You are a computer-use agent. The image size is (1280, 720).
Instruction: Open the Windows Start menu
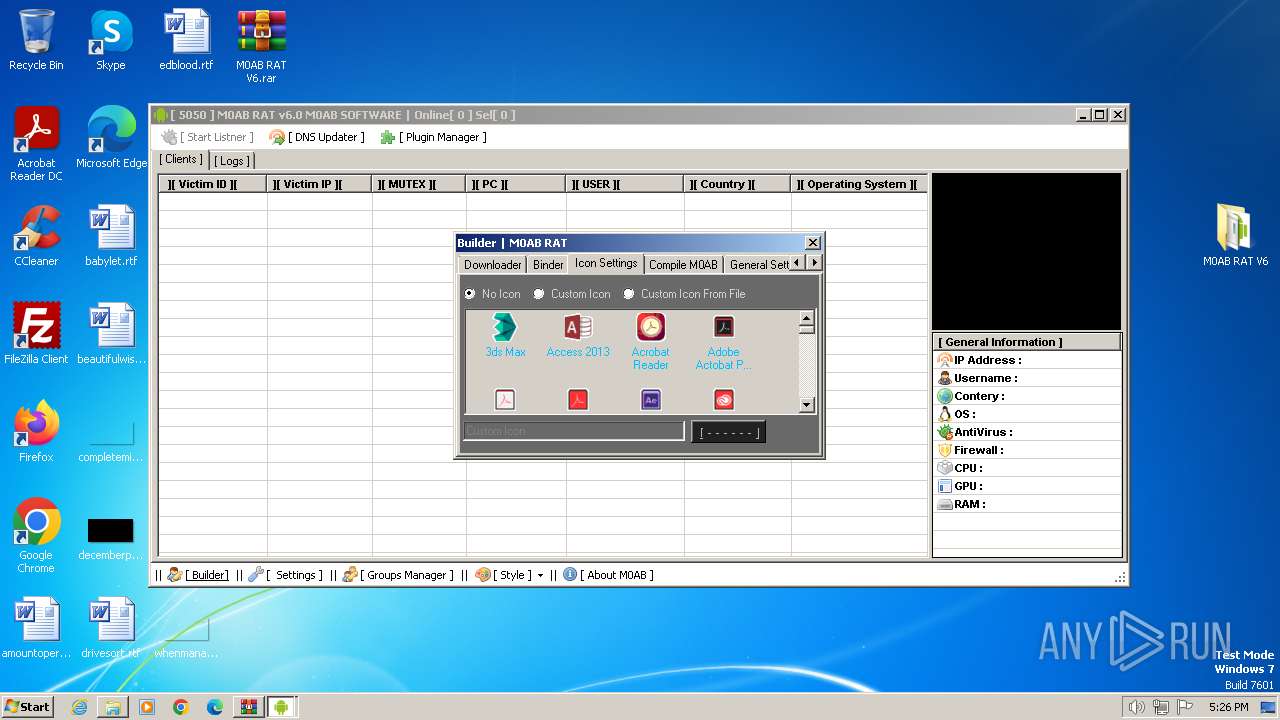pyautogui.click(x=28, y=707)
